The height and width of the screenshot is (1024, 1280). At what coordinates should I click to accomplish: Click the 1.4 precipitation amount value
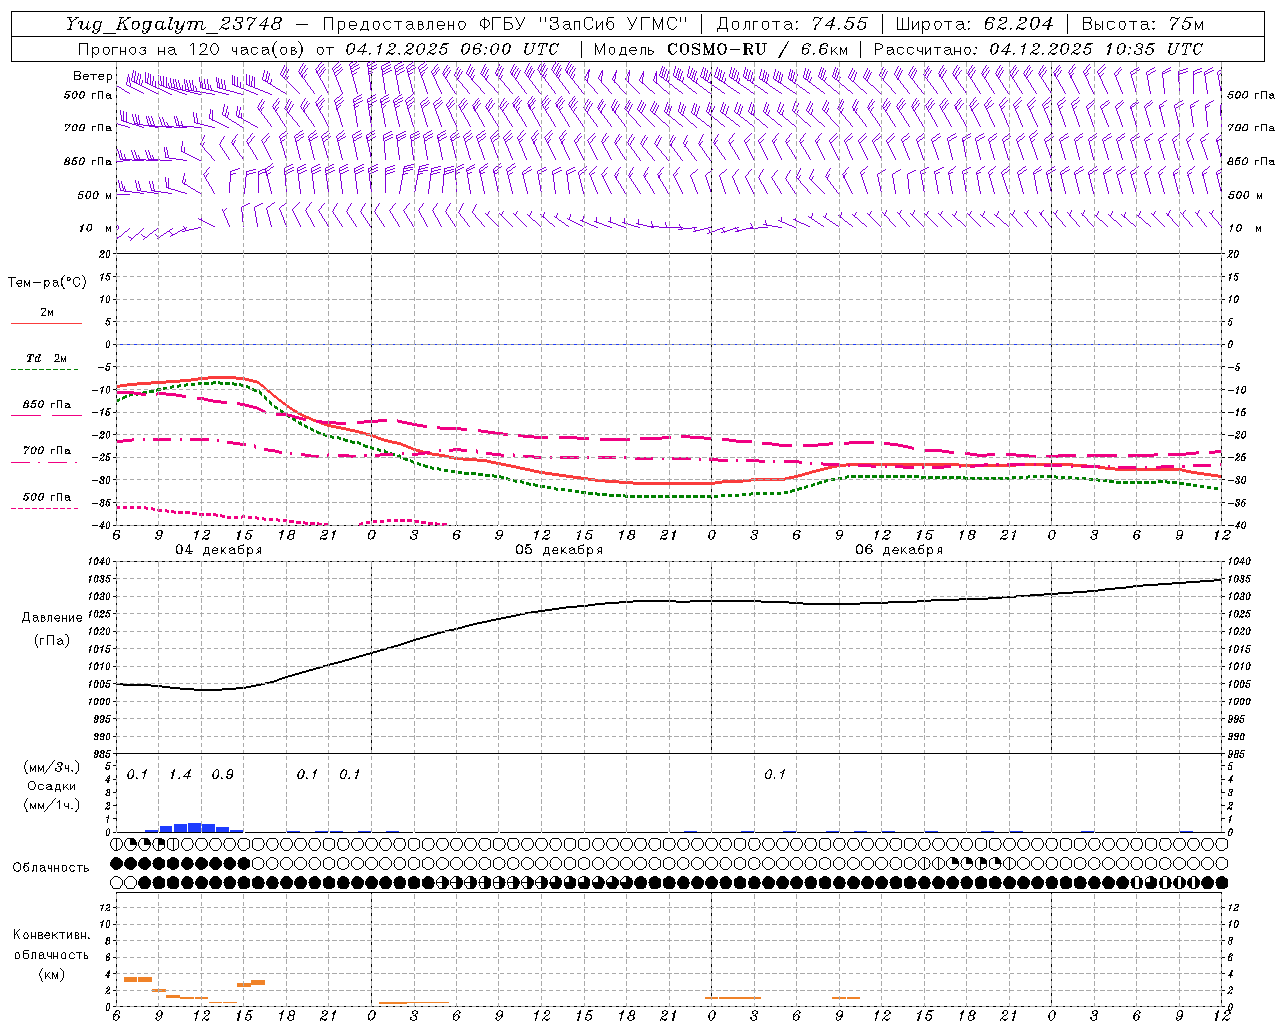point(180,775)
